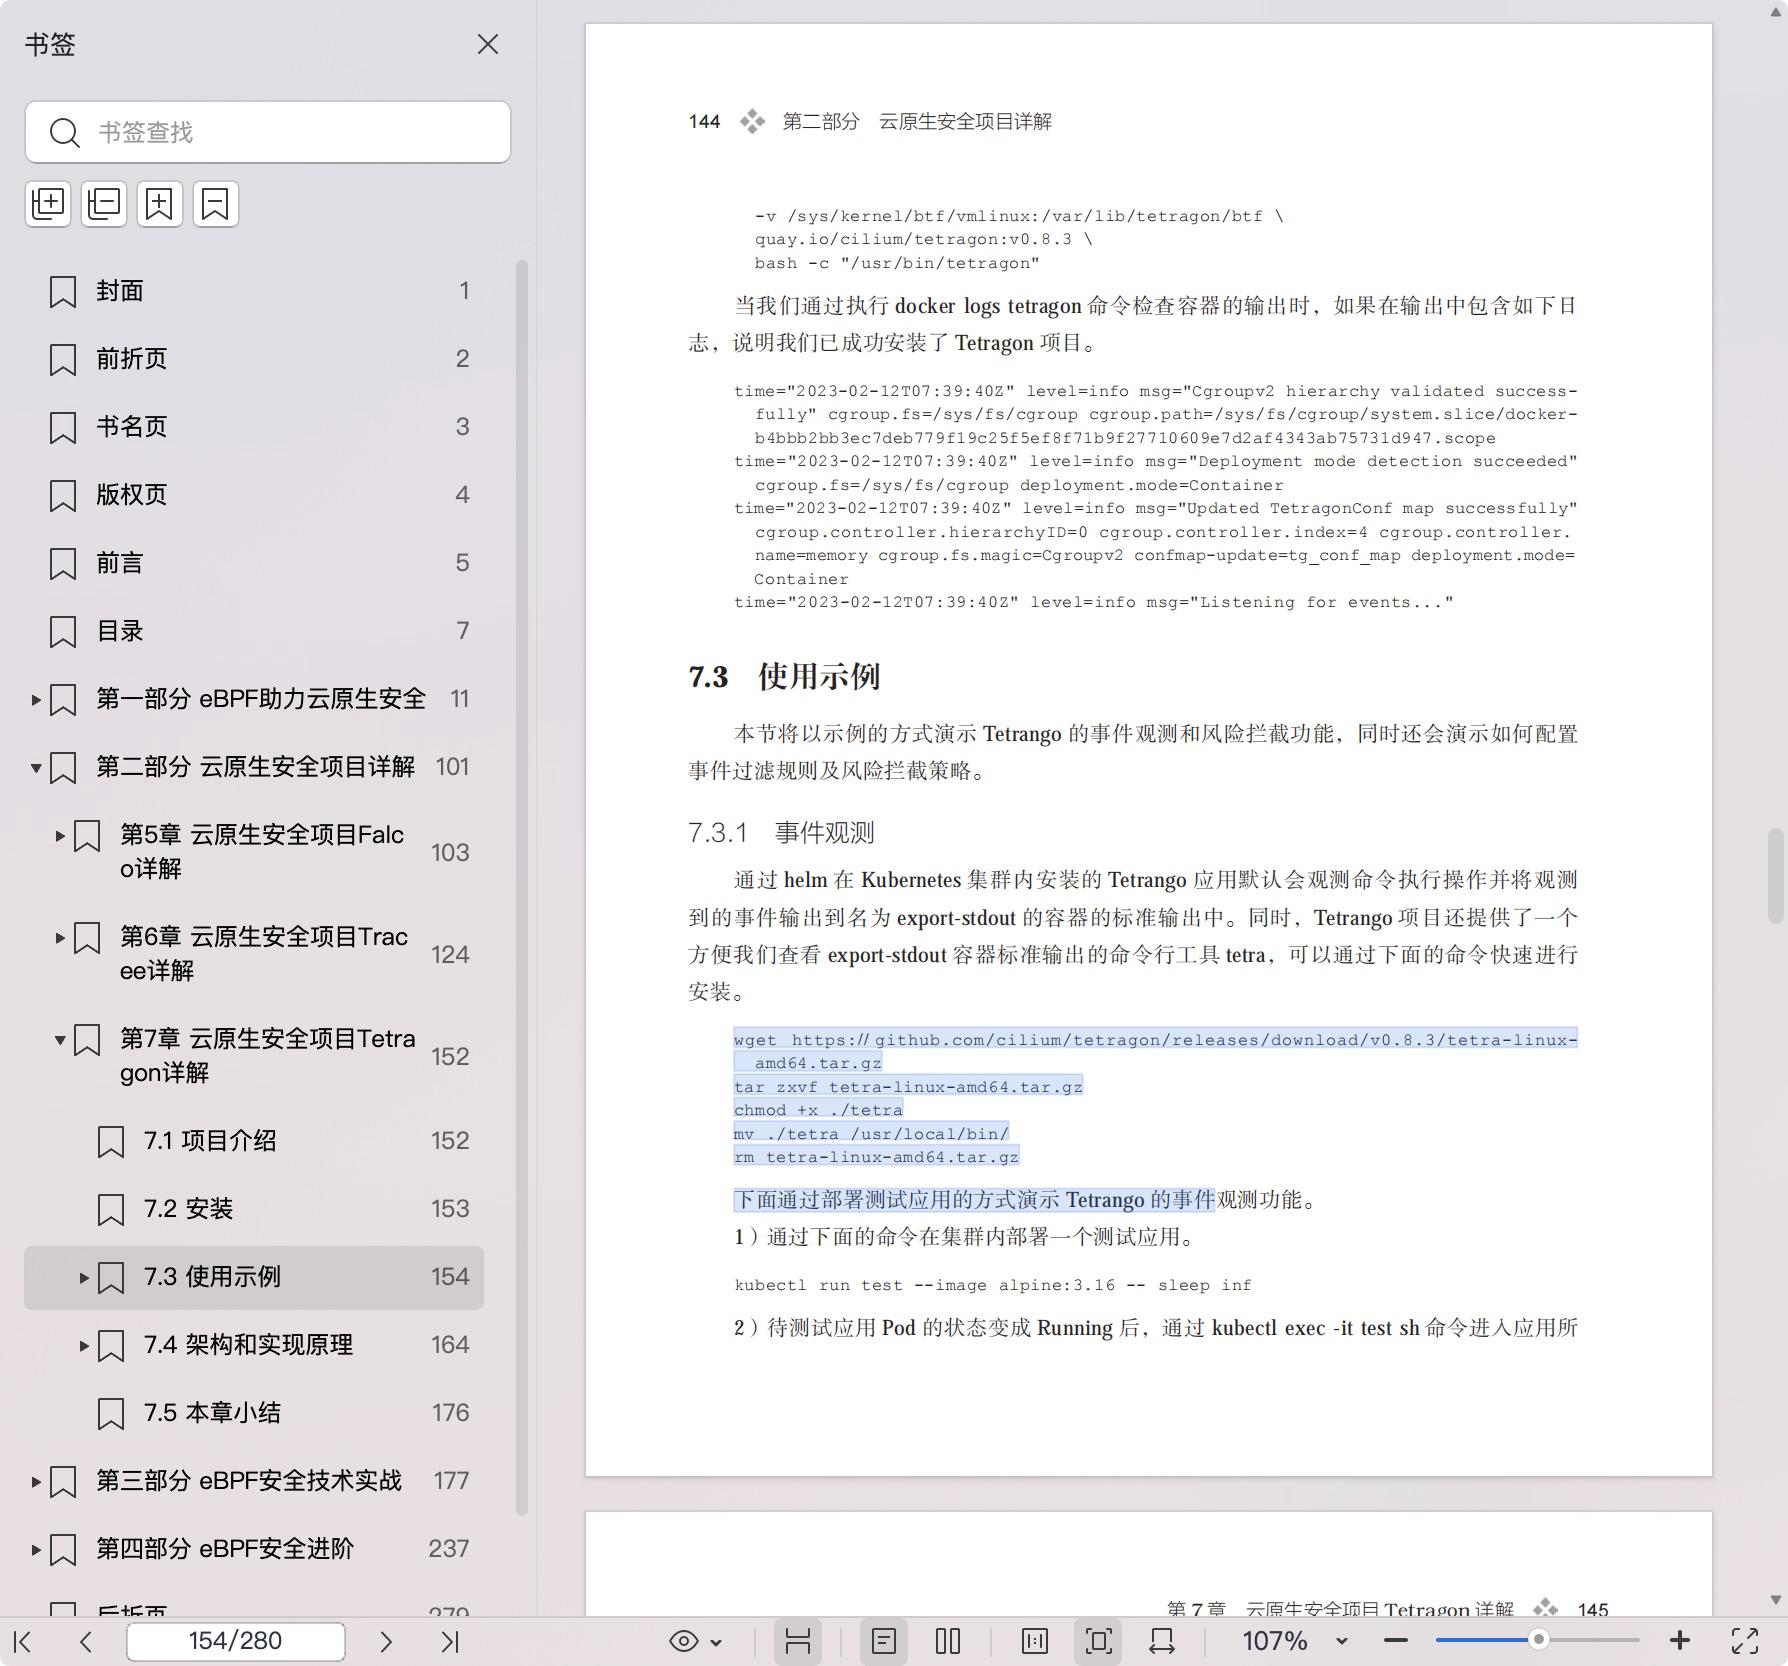
Task: Click the rm tetra-linux-amd64.tar.gz line
Action: [876, 1157]
